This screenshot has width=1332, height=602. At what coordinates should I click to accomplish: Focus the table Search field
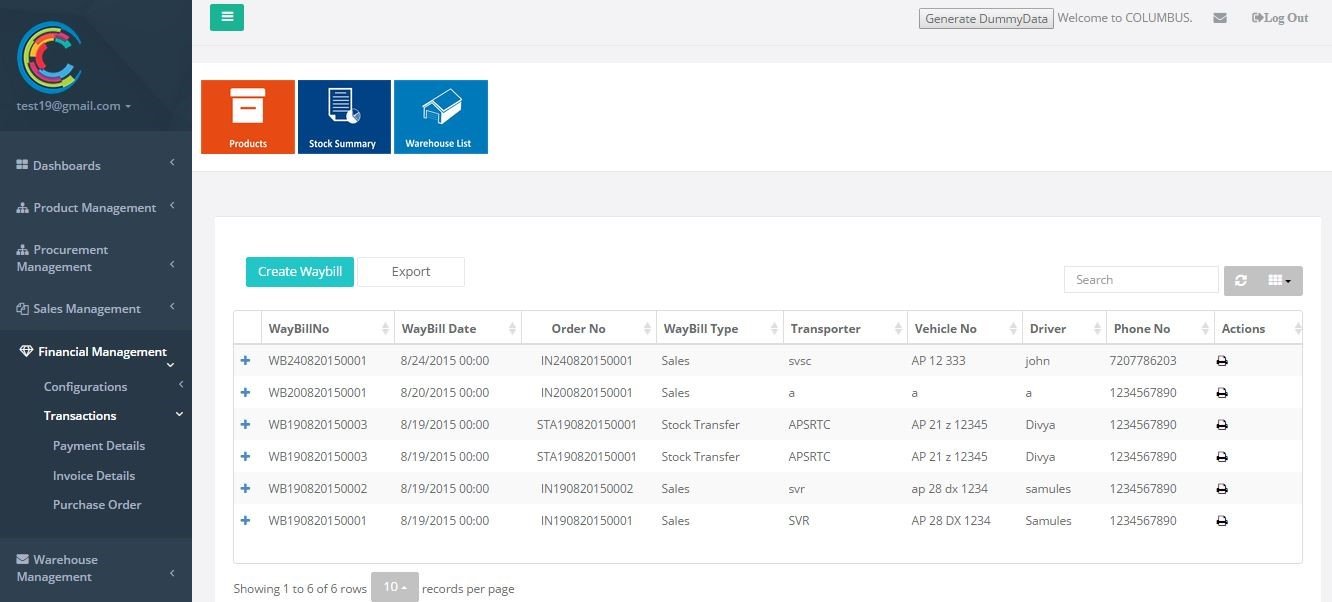pyautogui.click(x=1141, y=280)
